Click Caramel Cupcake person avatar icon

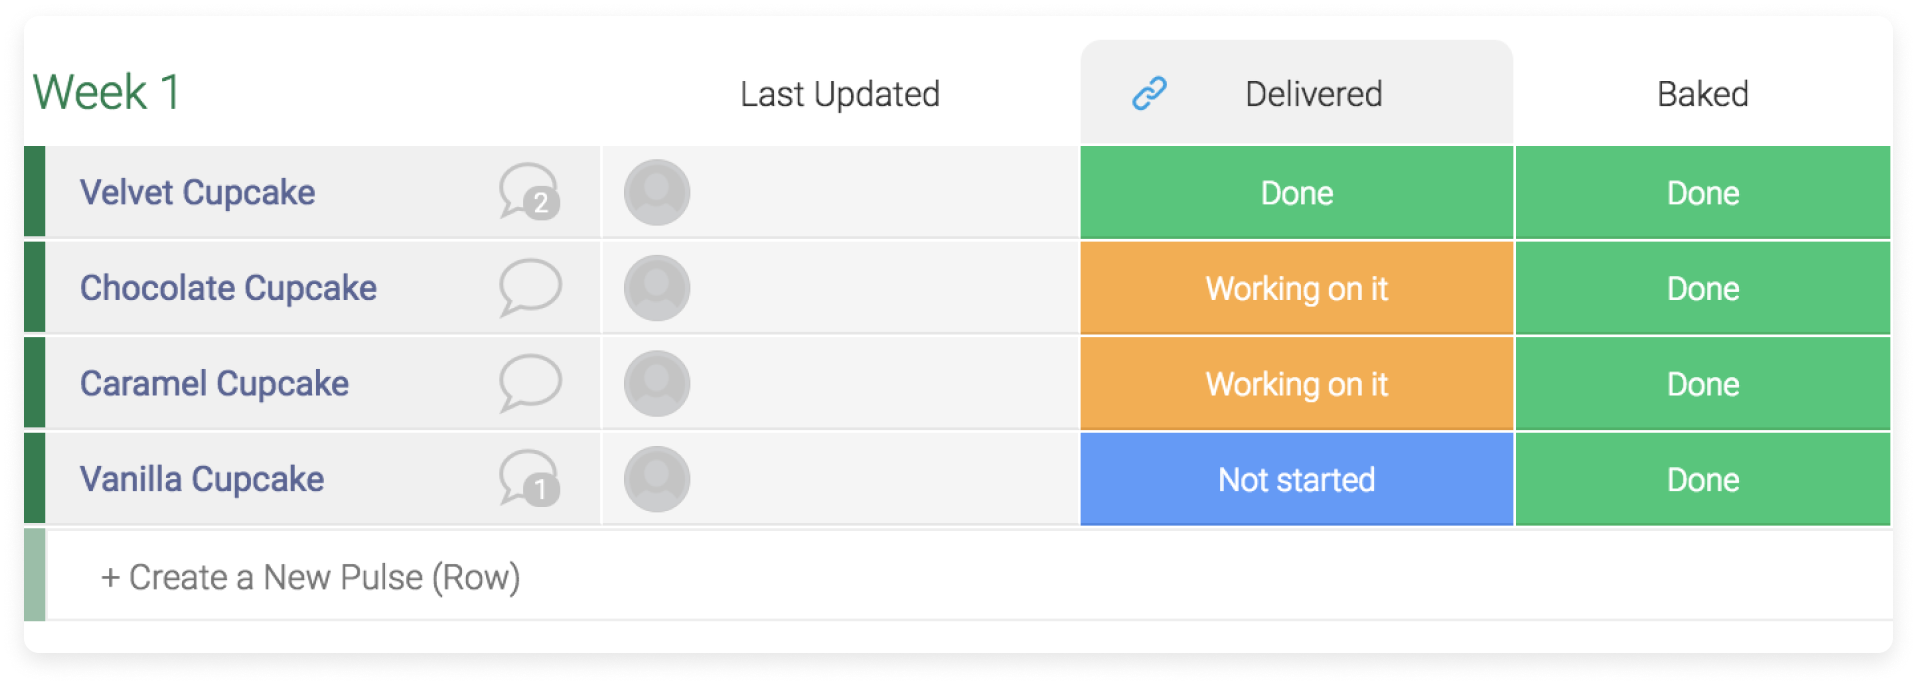657,383
